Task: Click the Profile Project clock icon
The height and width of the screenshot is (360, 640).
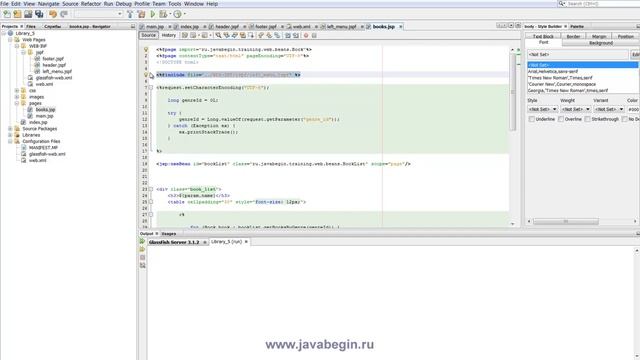Action: (x=178, y=14)
